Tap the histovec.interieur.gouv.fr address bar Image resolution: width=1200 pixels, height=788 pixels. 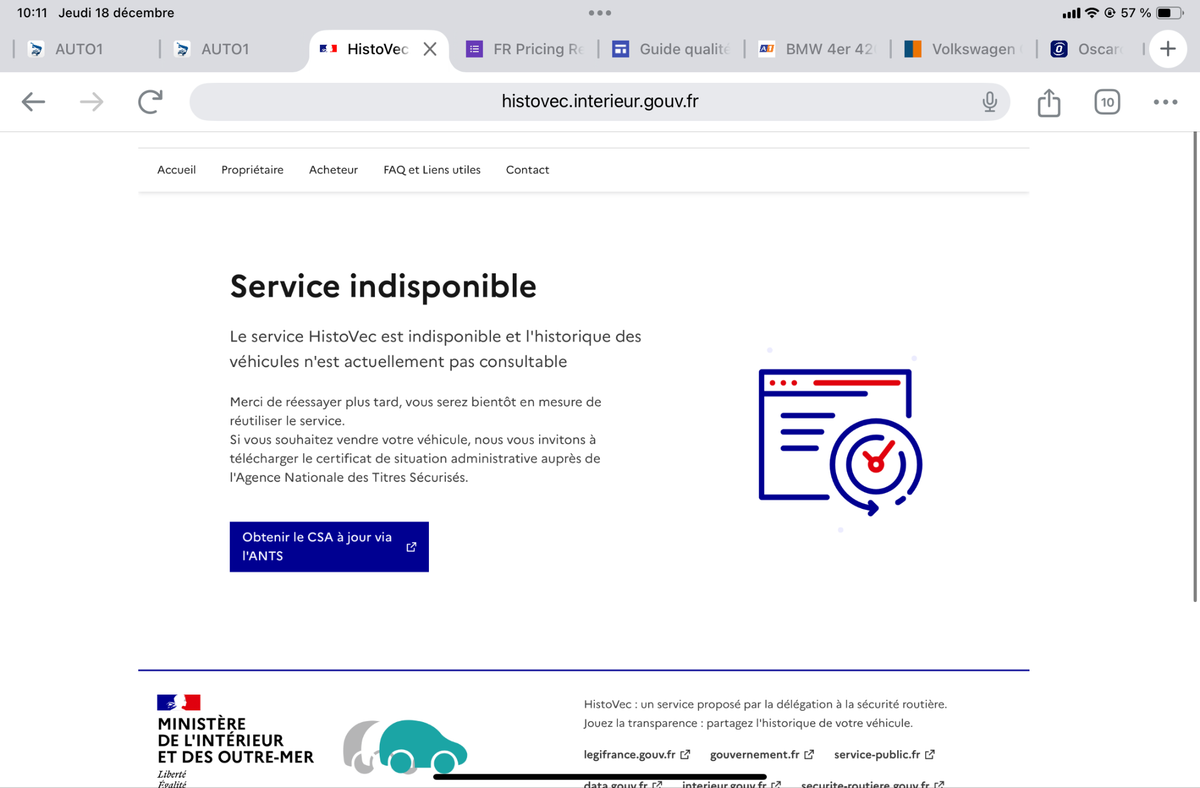coord(598,102)
